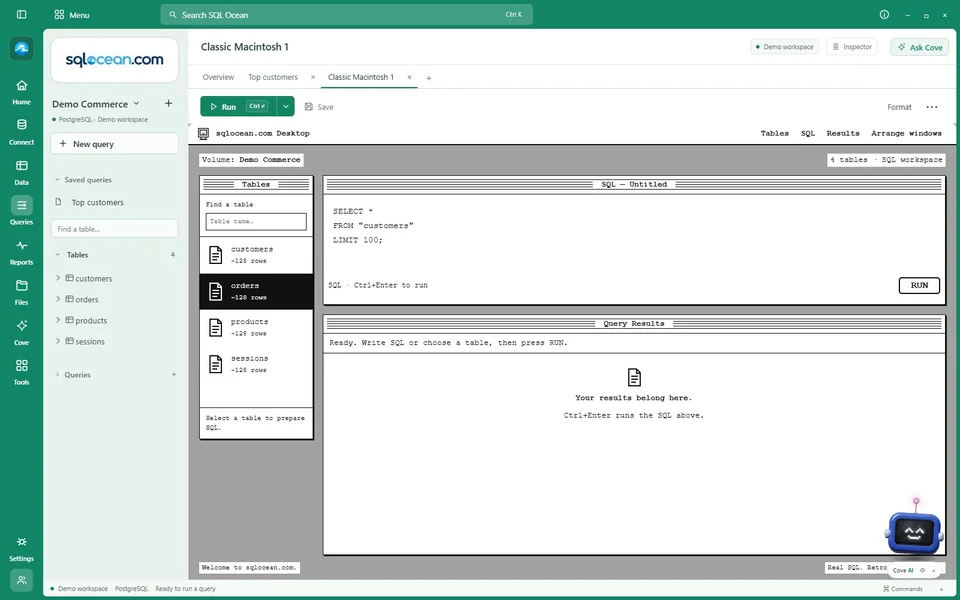Screen dimensions: 960x600
Task: Open the Cove sparkle icon in sidebar
Action: click(x=21, y=332)
